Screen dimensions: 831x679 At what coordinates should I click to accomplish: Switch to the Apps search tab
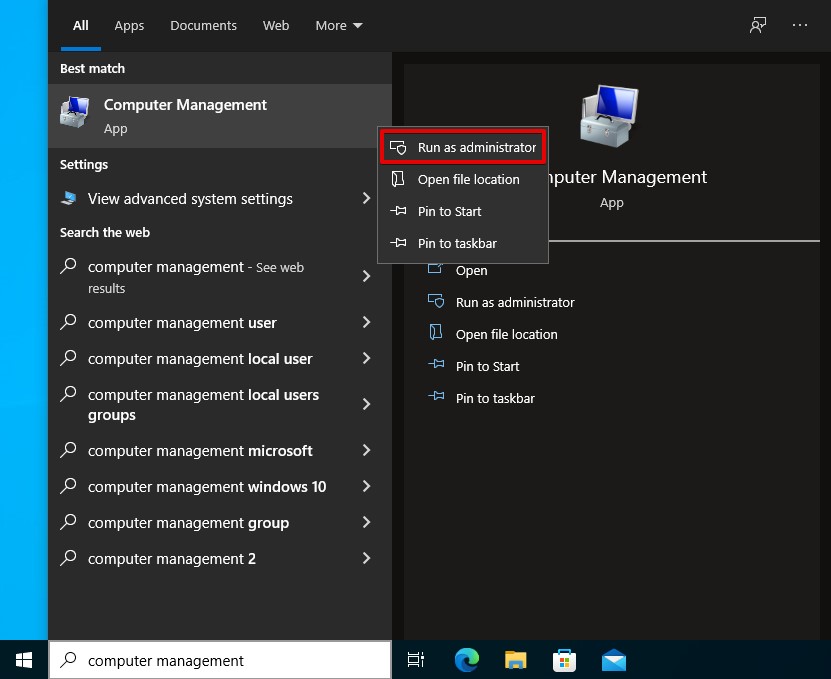click(x=129, y=25)
